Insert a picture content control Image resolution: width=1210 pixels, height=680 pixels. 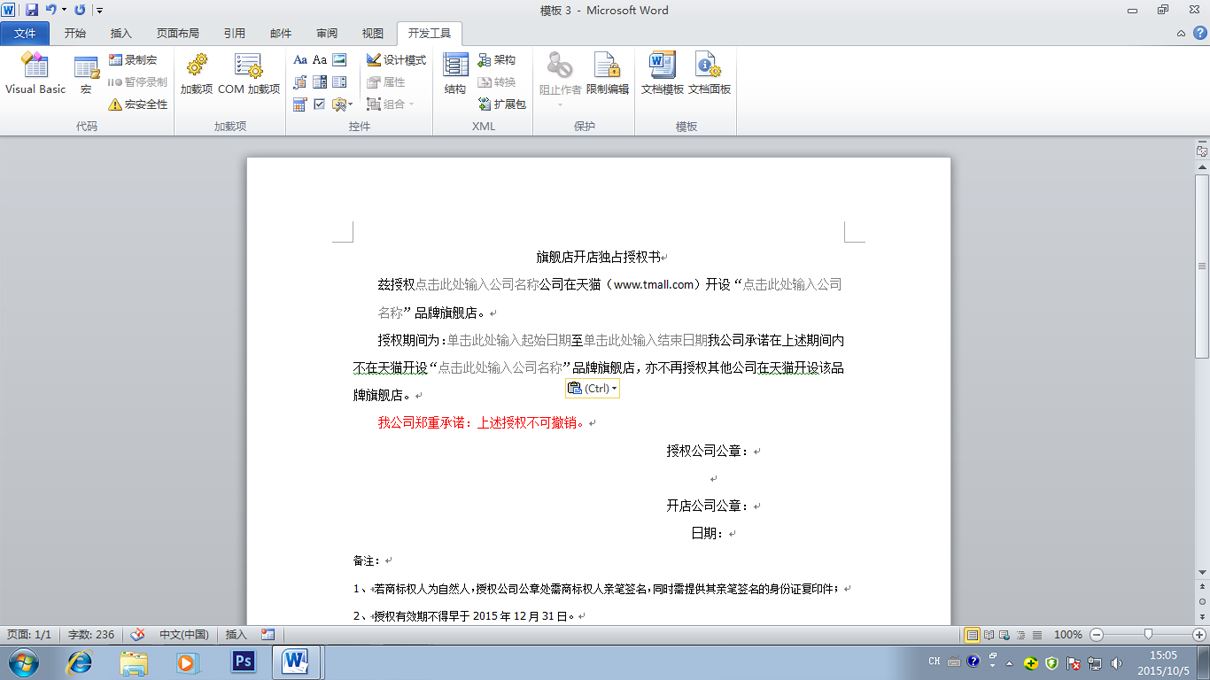pyautogui.click(x=339, y=60)
